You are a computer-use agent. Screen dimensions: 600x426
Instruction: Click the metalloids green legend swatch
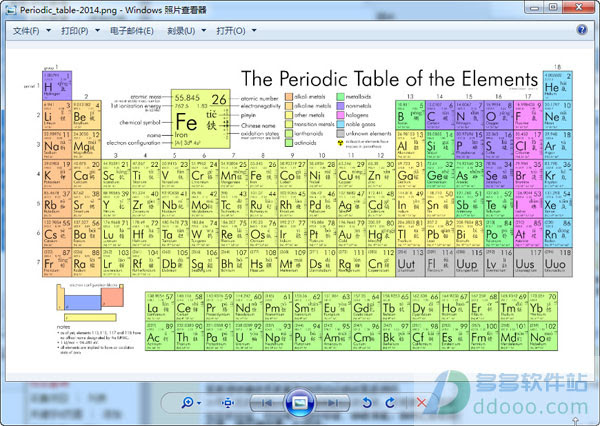[x=340, y=96]
